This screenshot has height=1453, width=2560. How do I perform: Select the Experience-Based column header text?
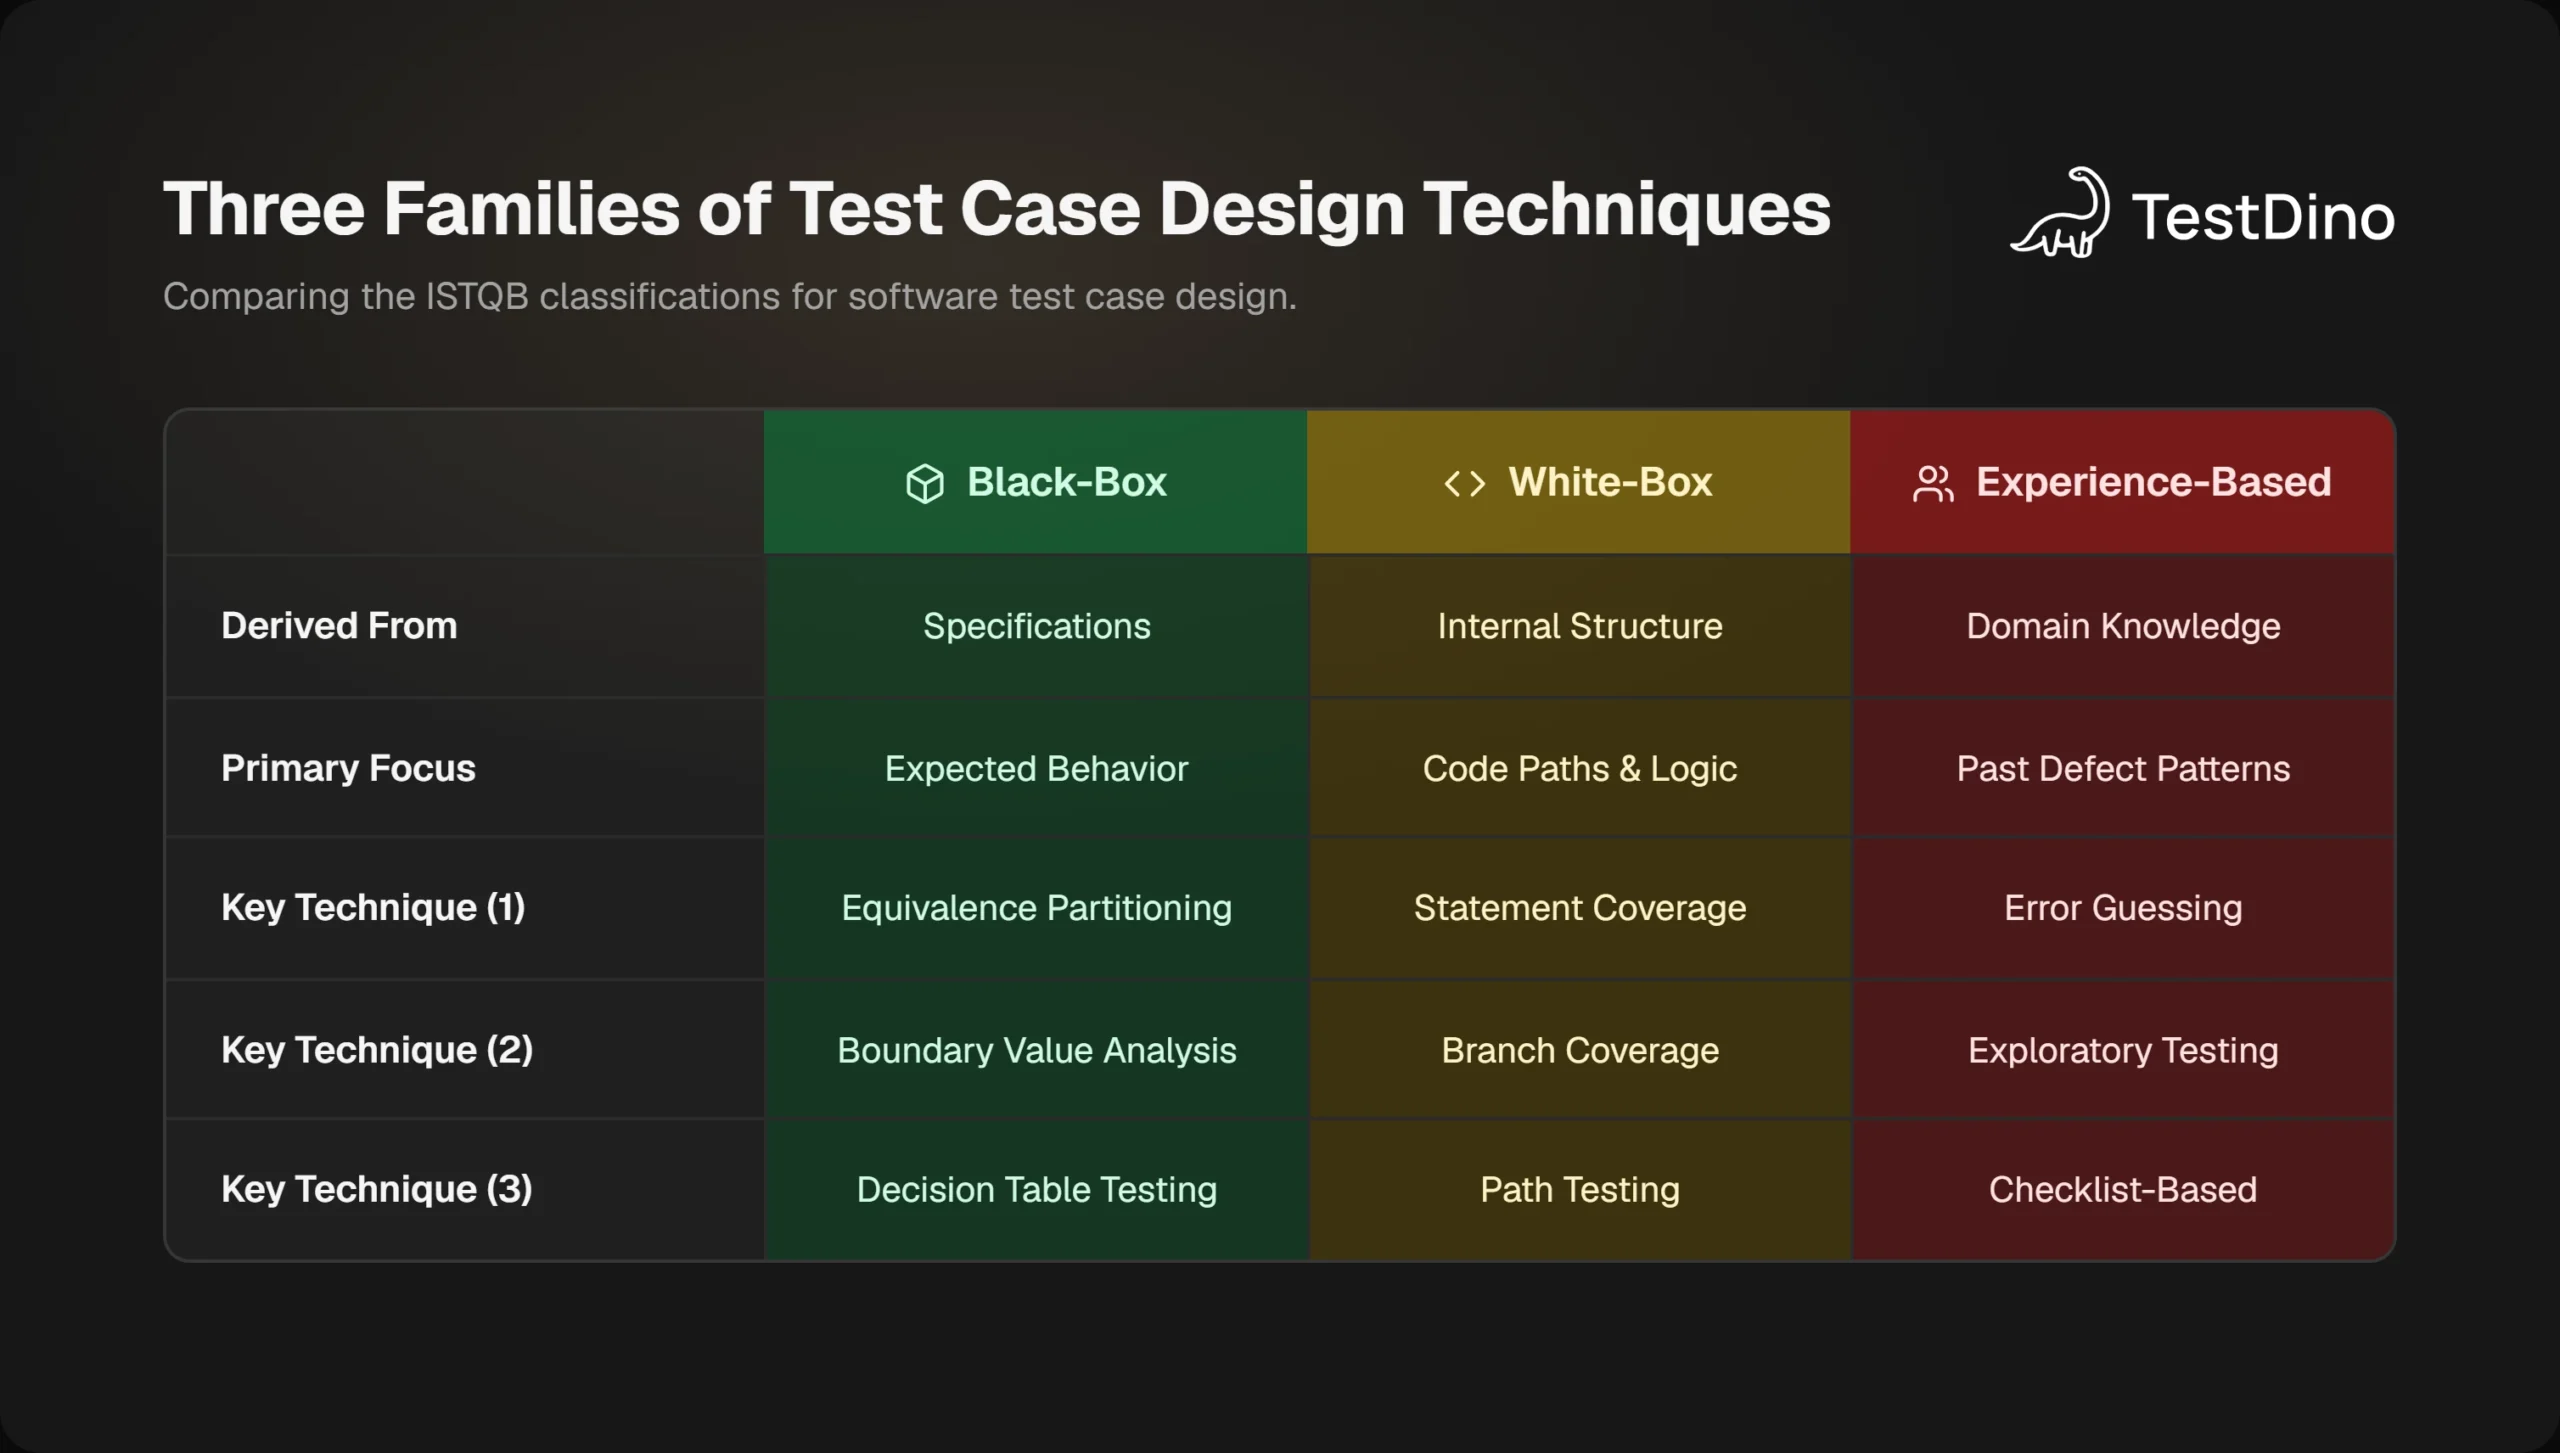(2153, 482)
